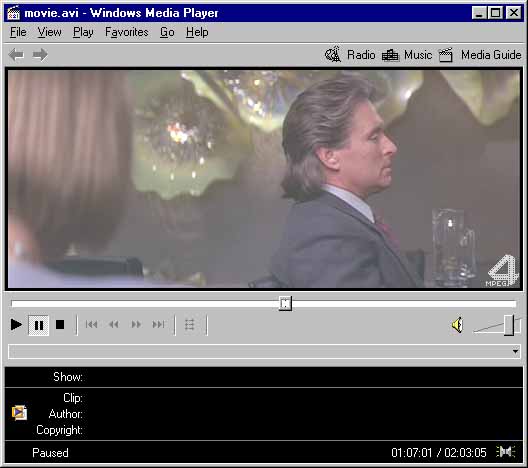The height and width of the screenshot is (468, 528).
Task: Click the stereo sound indicator icon
Action: (x=506, y=452)
